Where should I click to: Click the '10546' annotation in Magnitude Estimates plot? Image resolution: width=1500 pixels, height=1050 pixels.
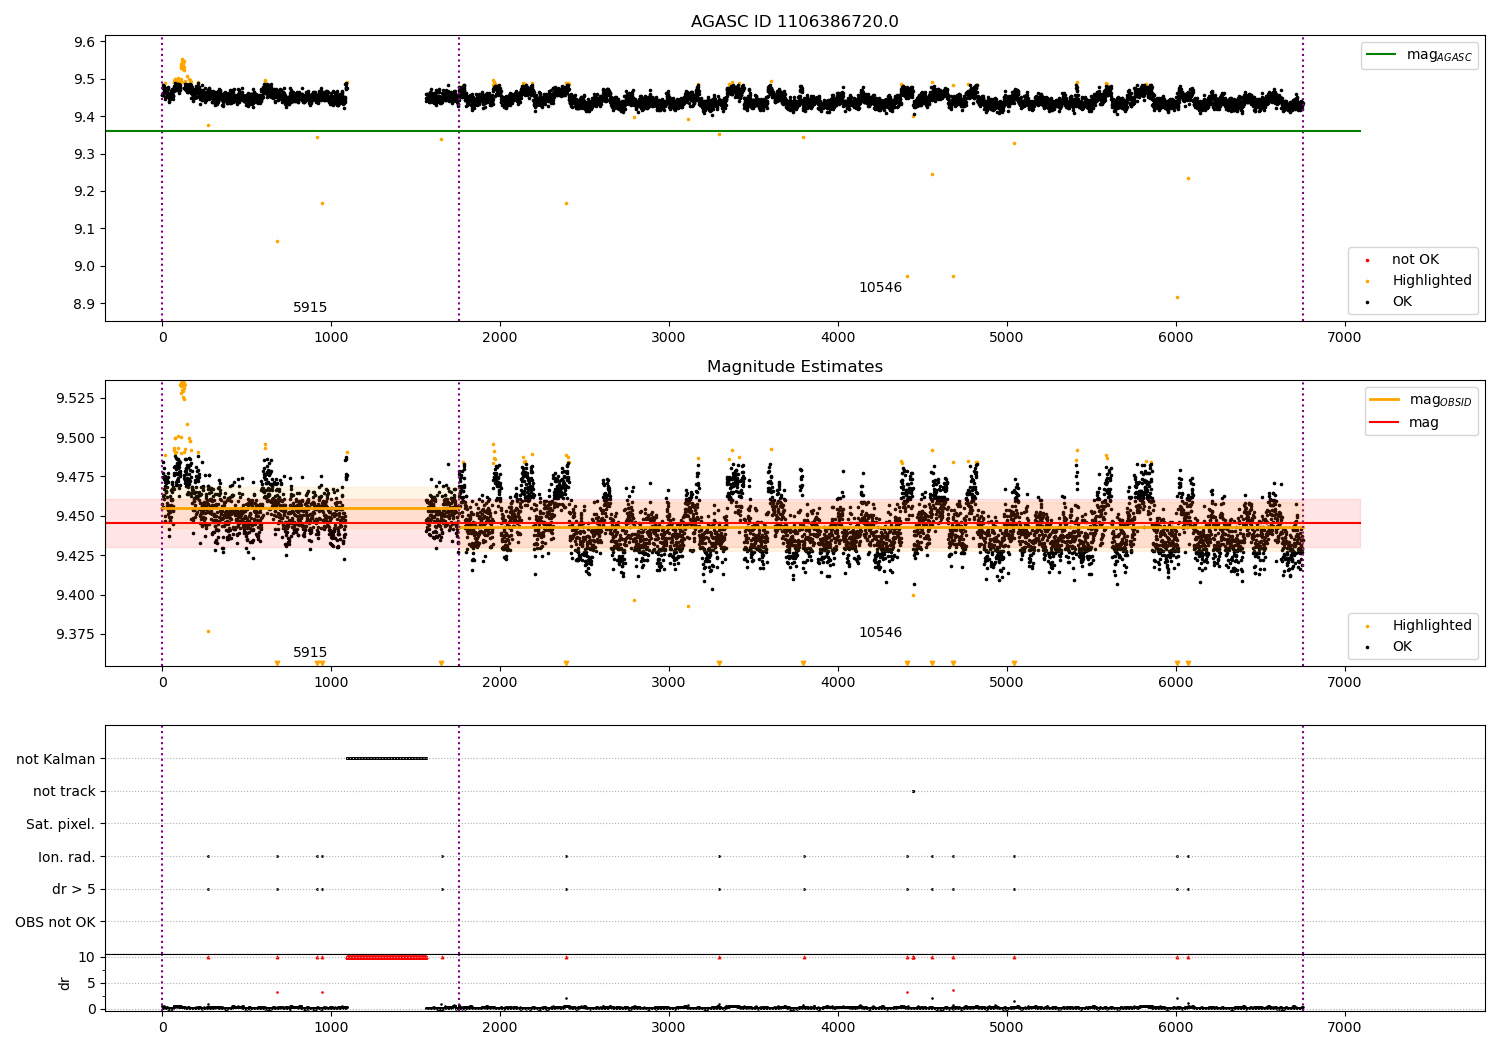pos(880,633)
